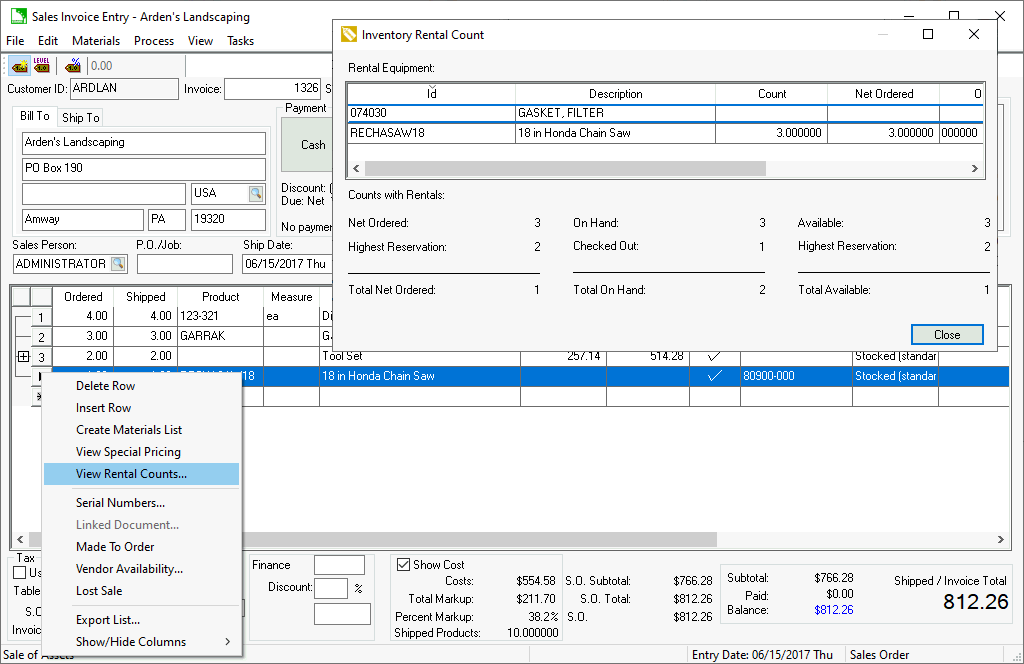
Task: Click the Inventory Rental Count dialog icon
Action: pyautogui.click(x=349, y=34)
